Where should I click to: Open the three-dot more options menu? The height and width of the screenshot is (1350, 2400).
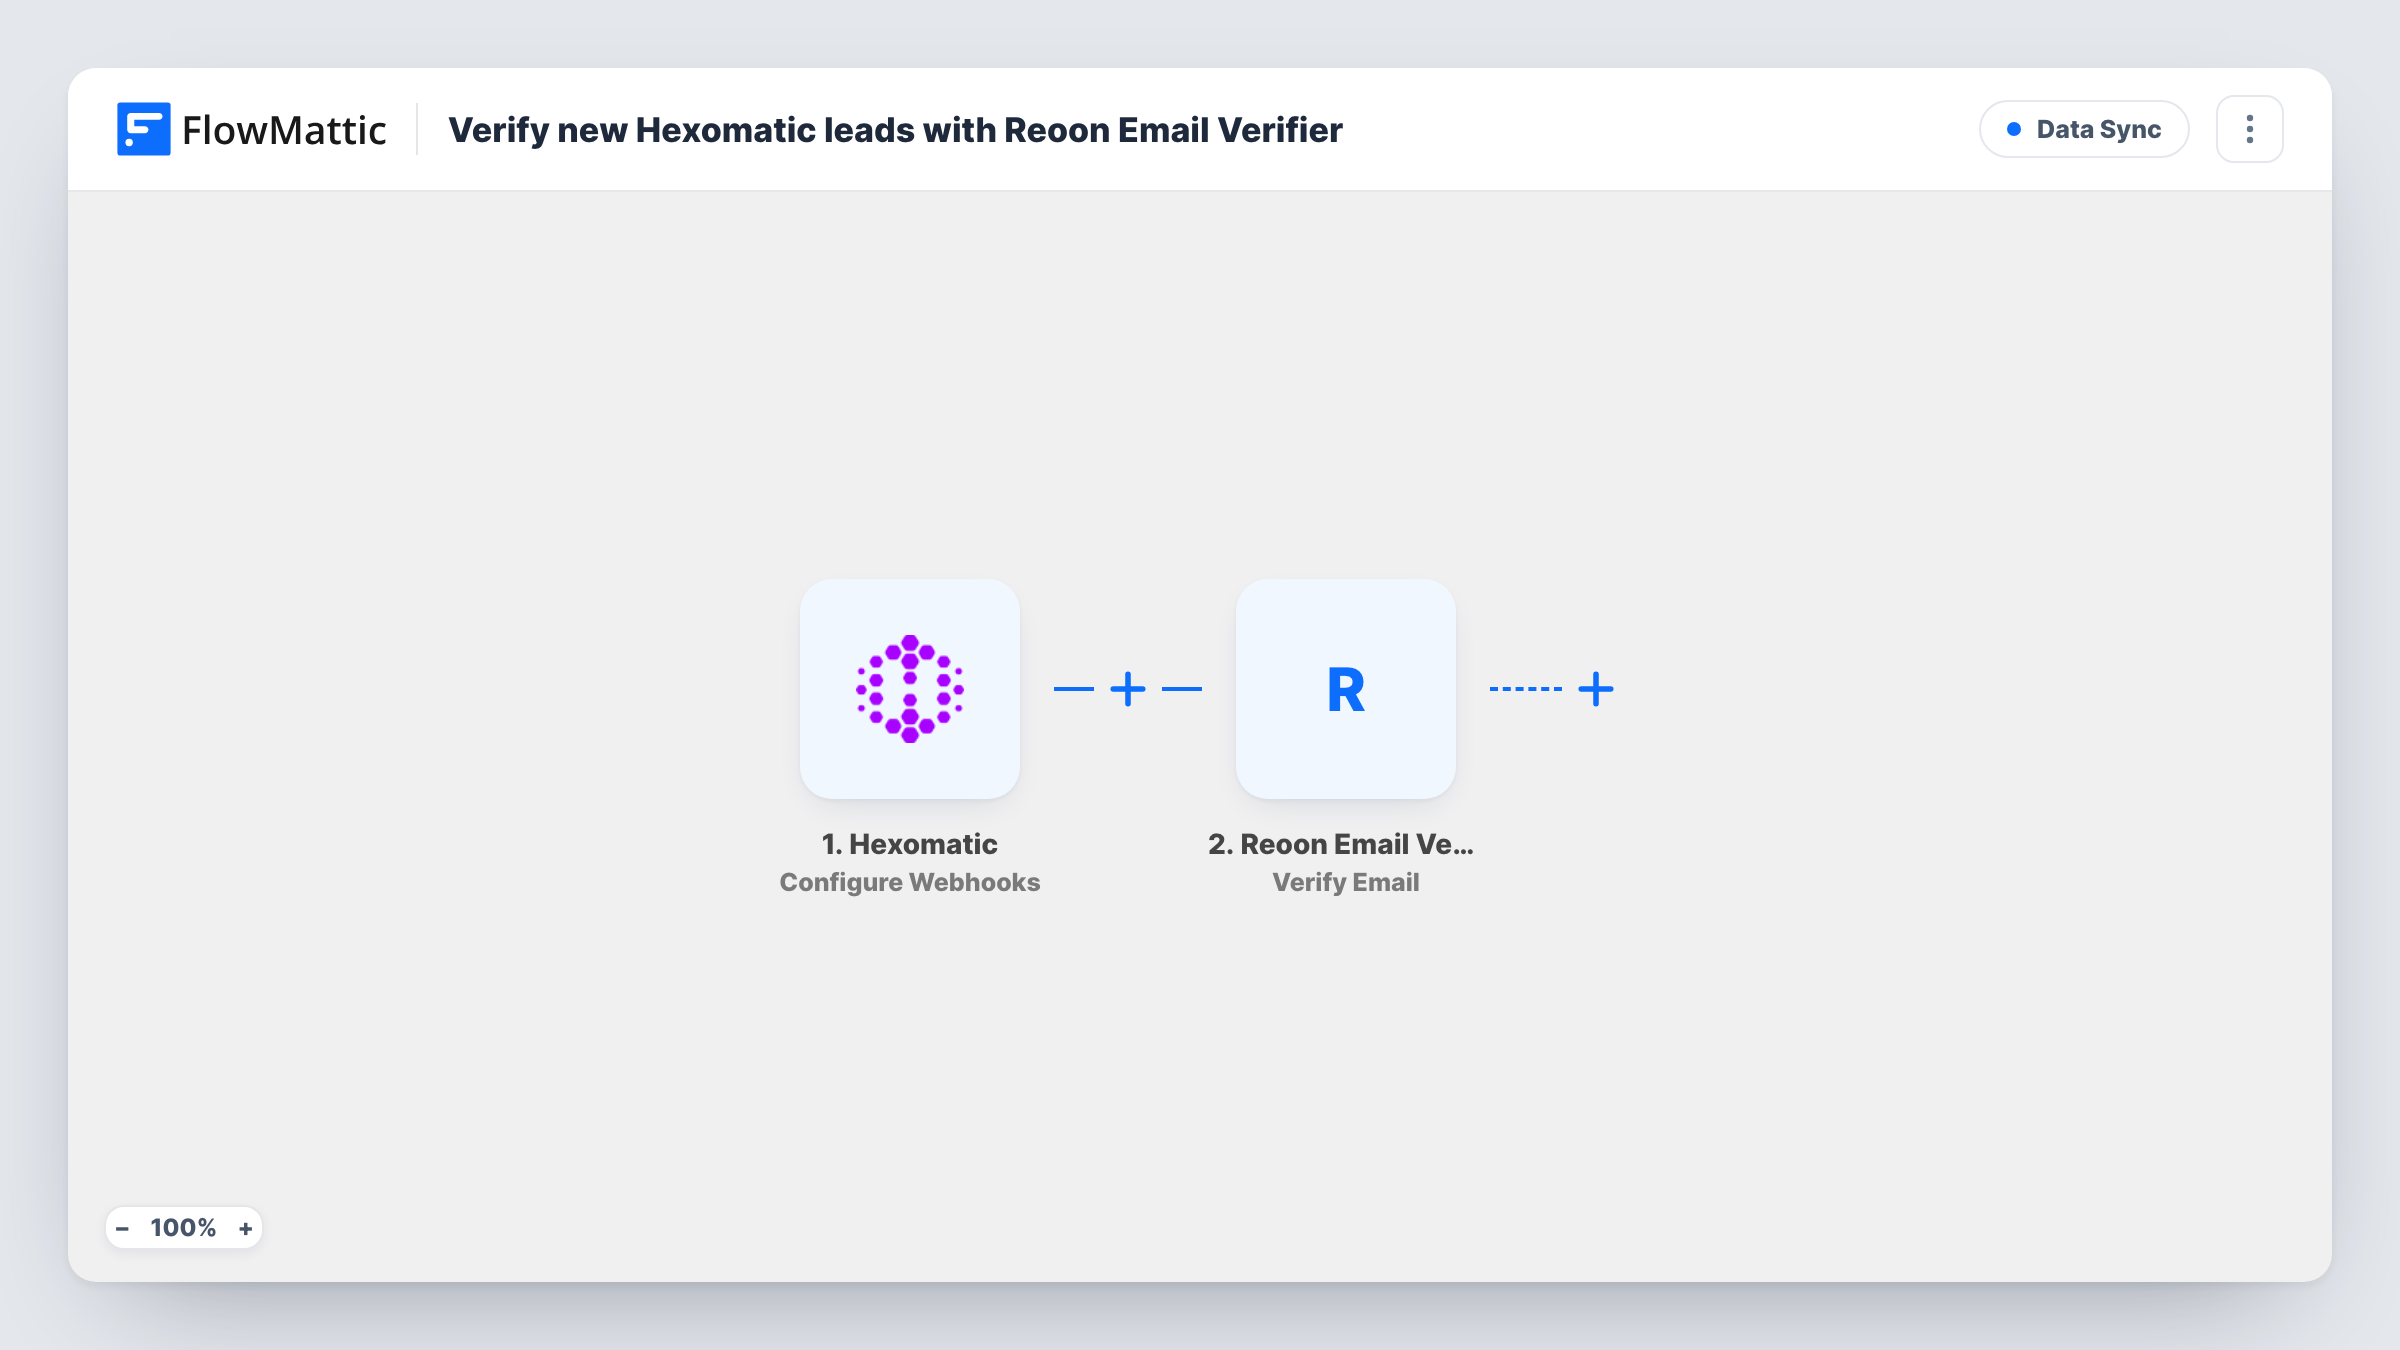[2249, 129]
